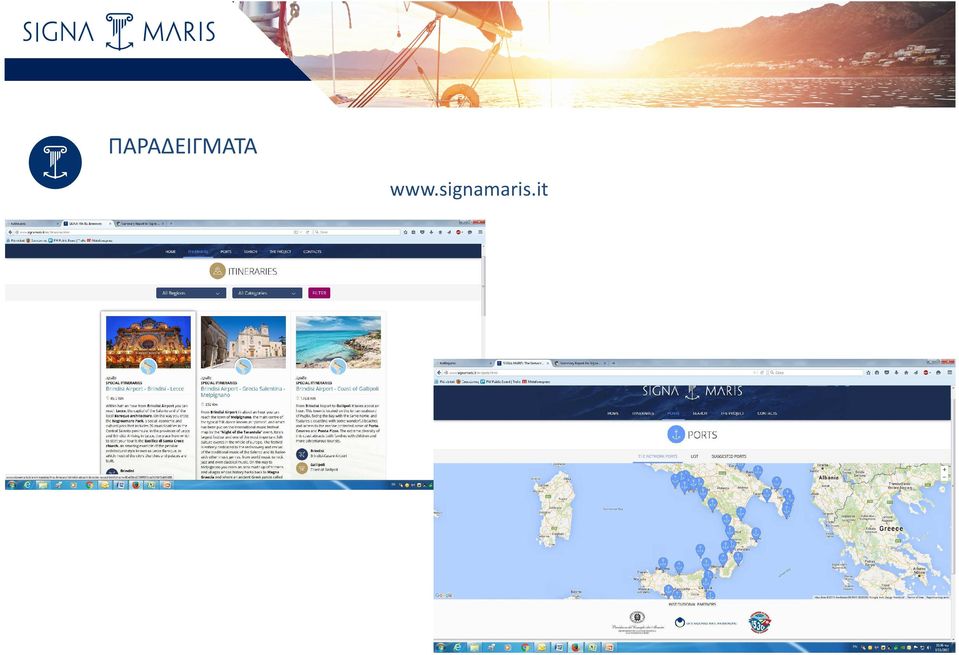Click the search box in the Ports browser window
Viewport: 959px width, 655px height.
click(815, 372)
